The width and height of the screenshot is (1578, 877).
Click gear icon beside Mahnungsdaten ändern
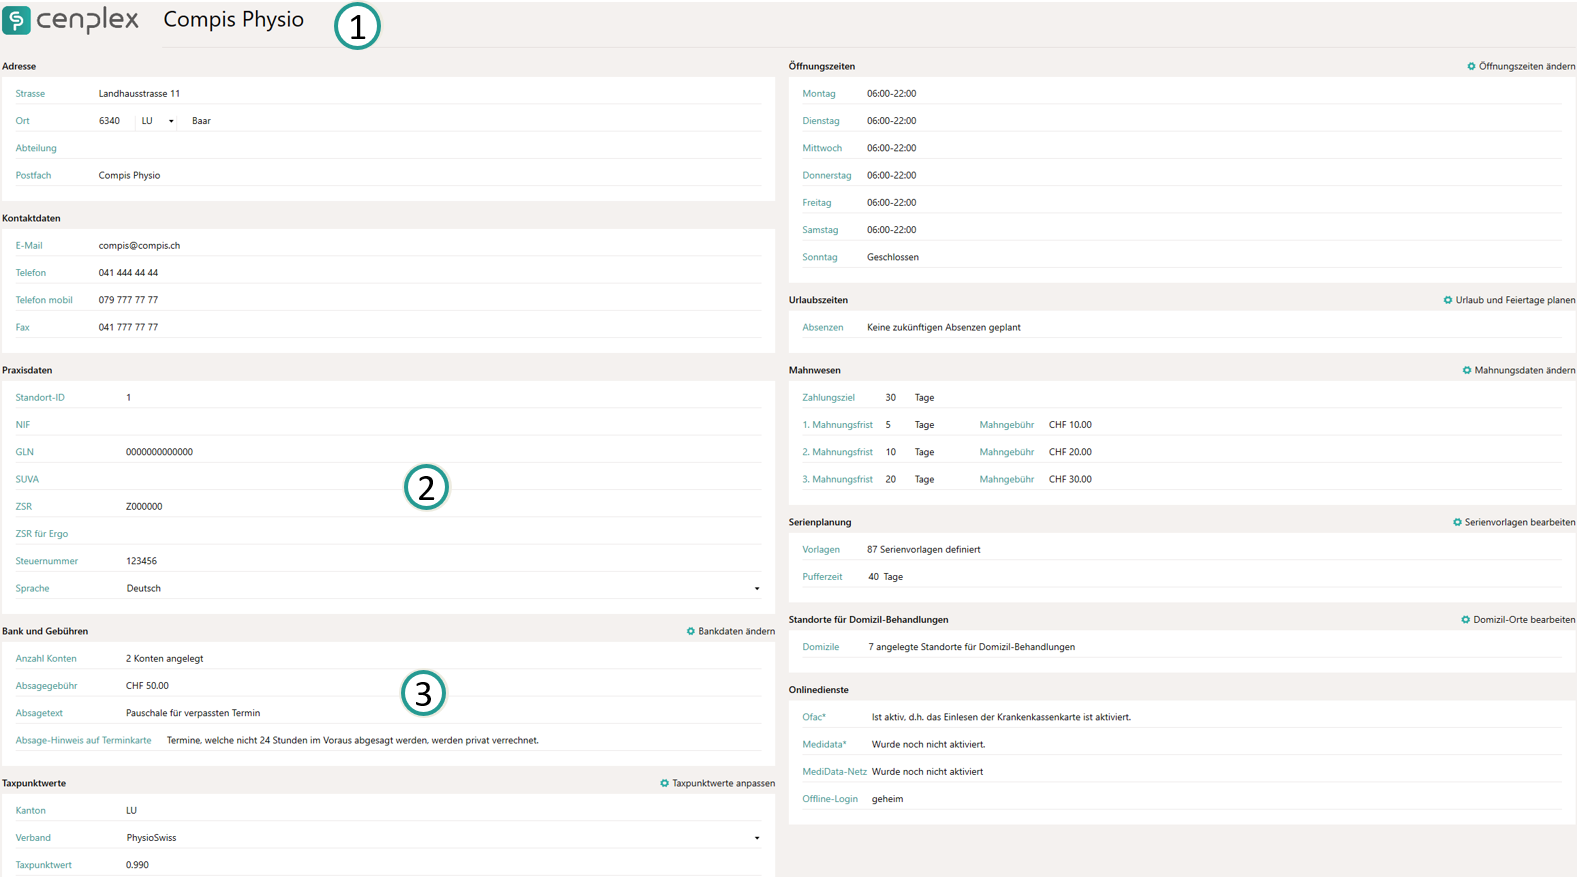point(1467,371)
